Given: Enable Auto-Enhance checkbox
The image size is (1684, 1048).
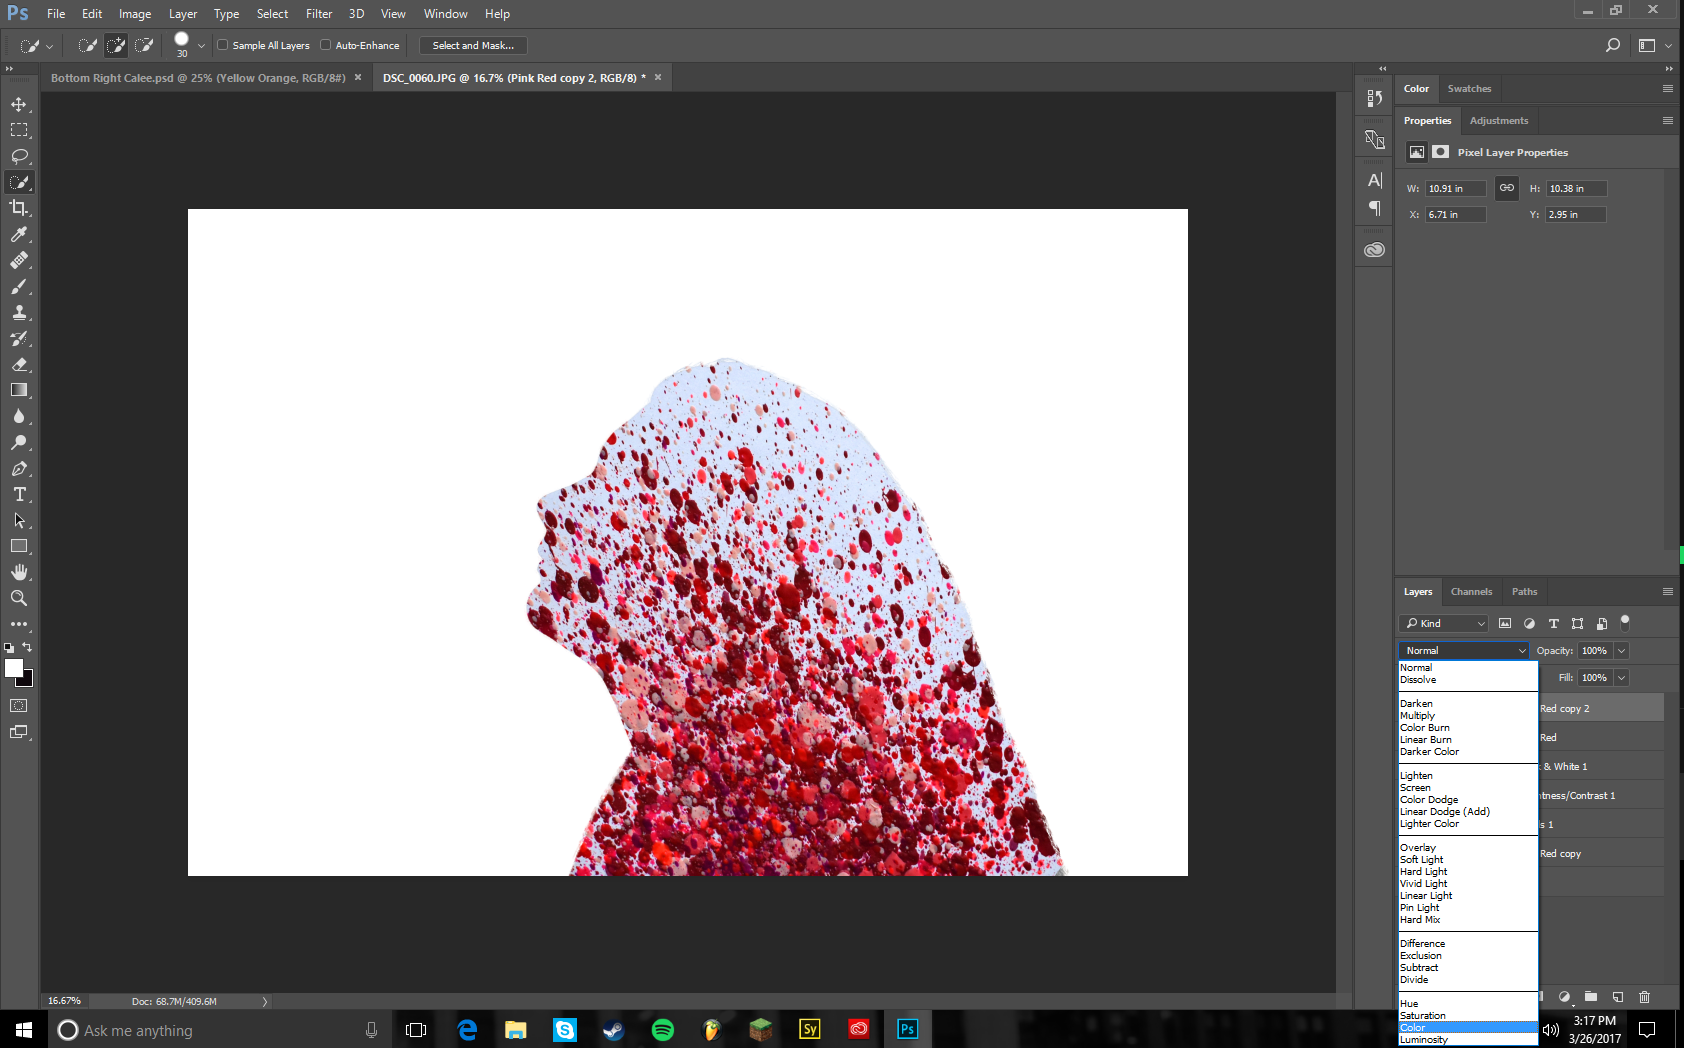Looking at the screenshot, I should pyautogui.click(x=326, y=45).
